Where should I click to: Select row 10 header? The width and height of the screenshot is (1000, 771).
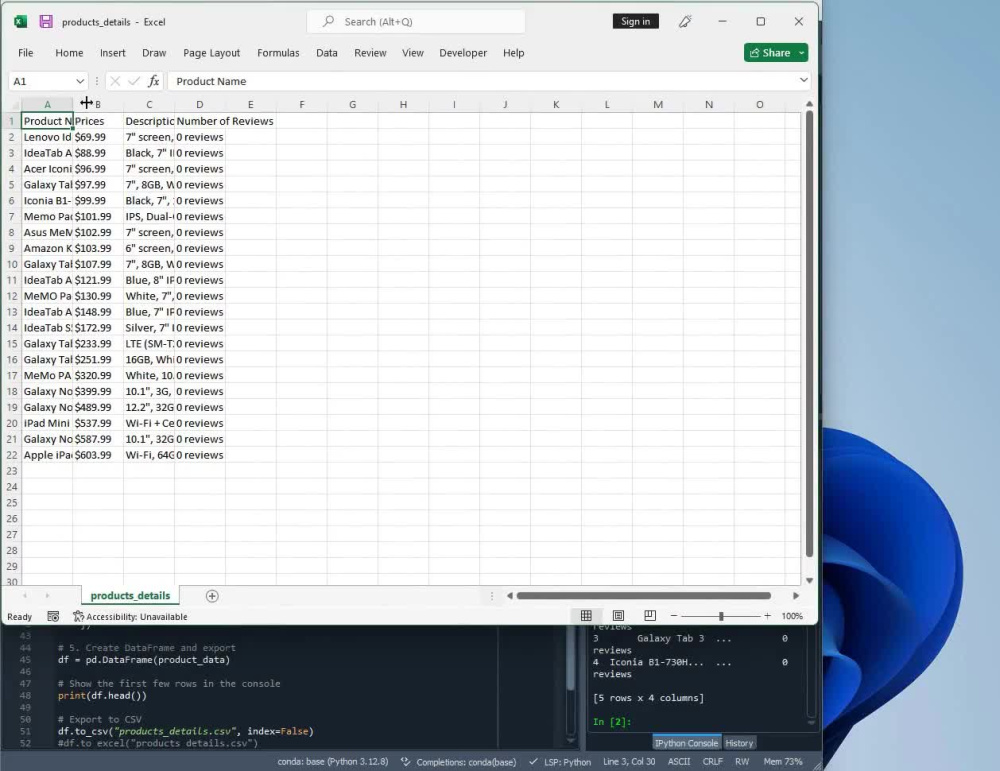point(11,264)
